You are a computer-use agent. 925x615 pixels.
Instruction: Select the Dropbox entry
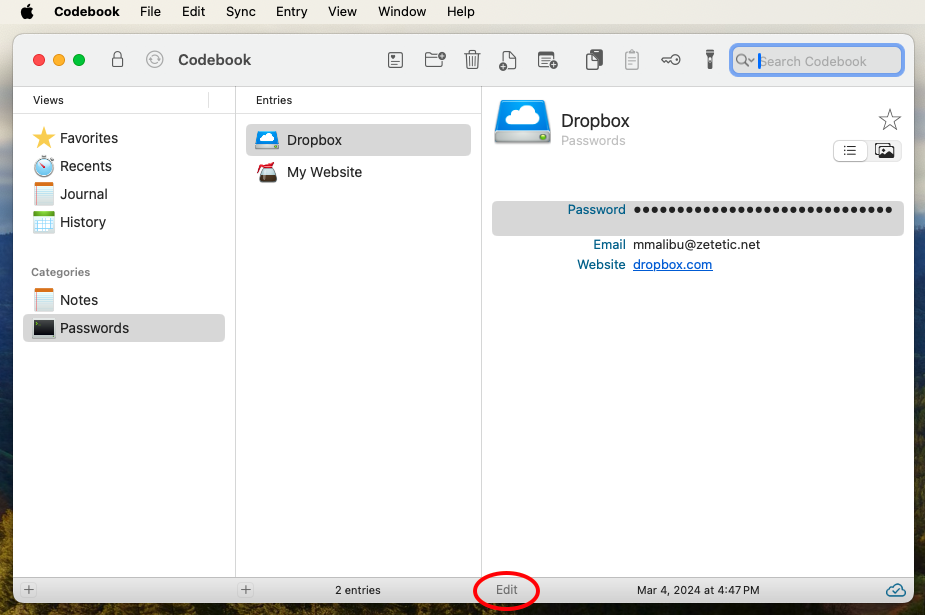coord(358,140)
